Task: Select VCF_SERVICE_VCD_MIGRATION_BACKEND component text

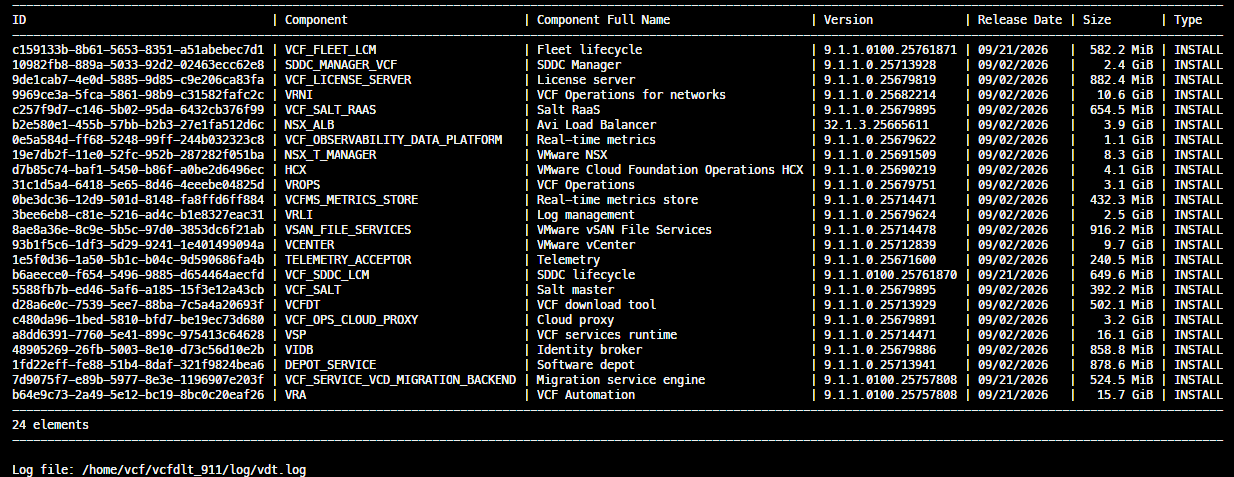Action: pos(401,380)
